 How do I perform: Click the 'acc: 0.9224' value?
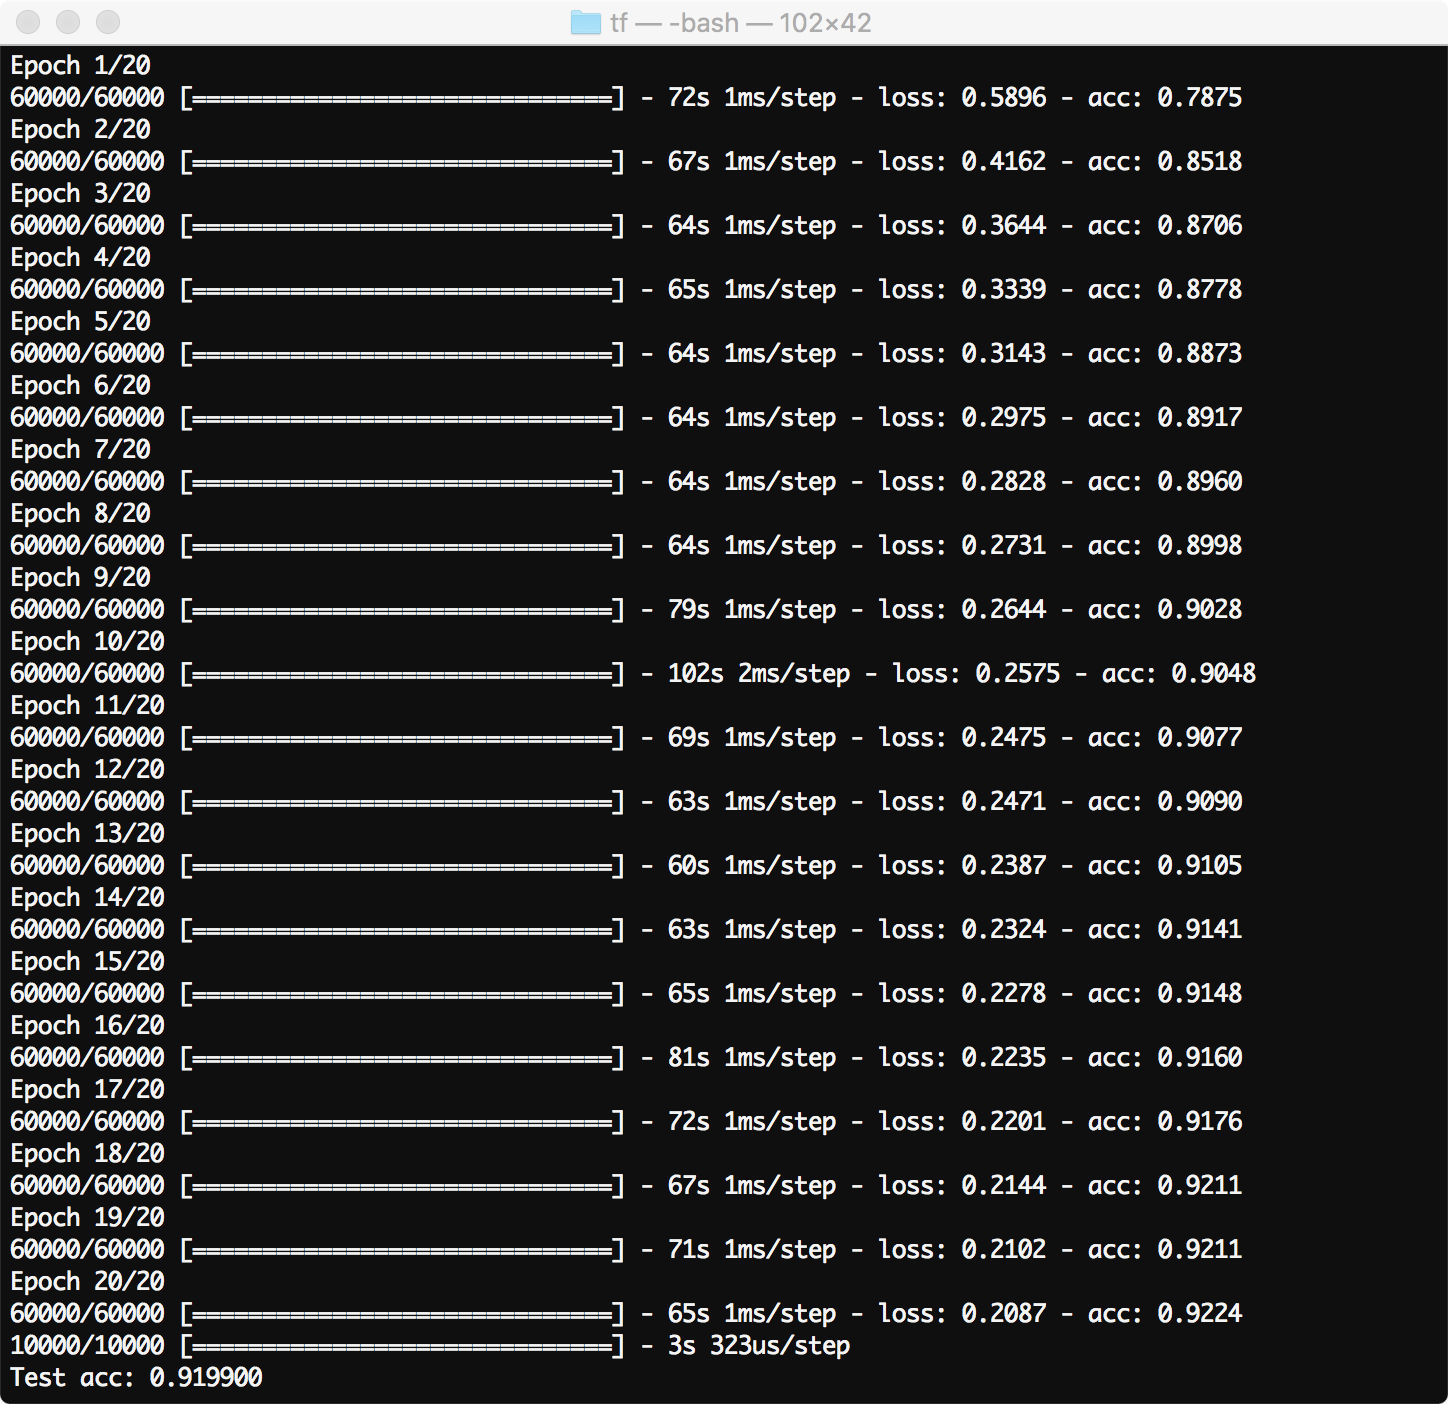point(1165,1314)
